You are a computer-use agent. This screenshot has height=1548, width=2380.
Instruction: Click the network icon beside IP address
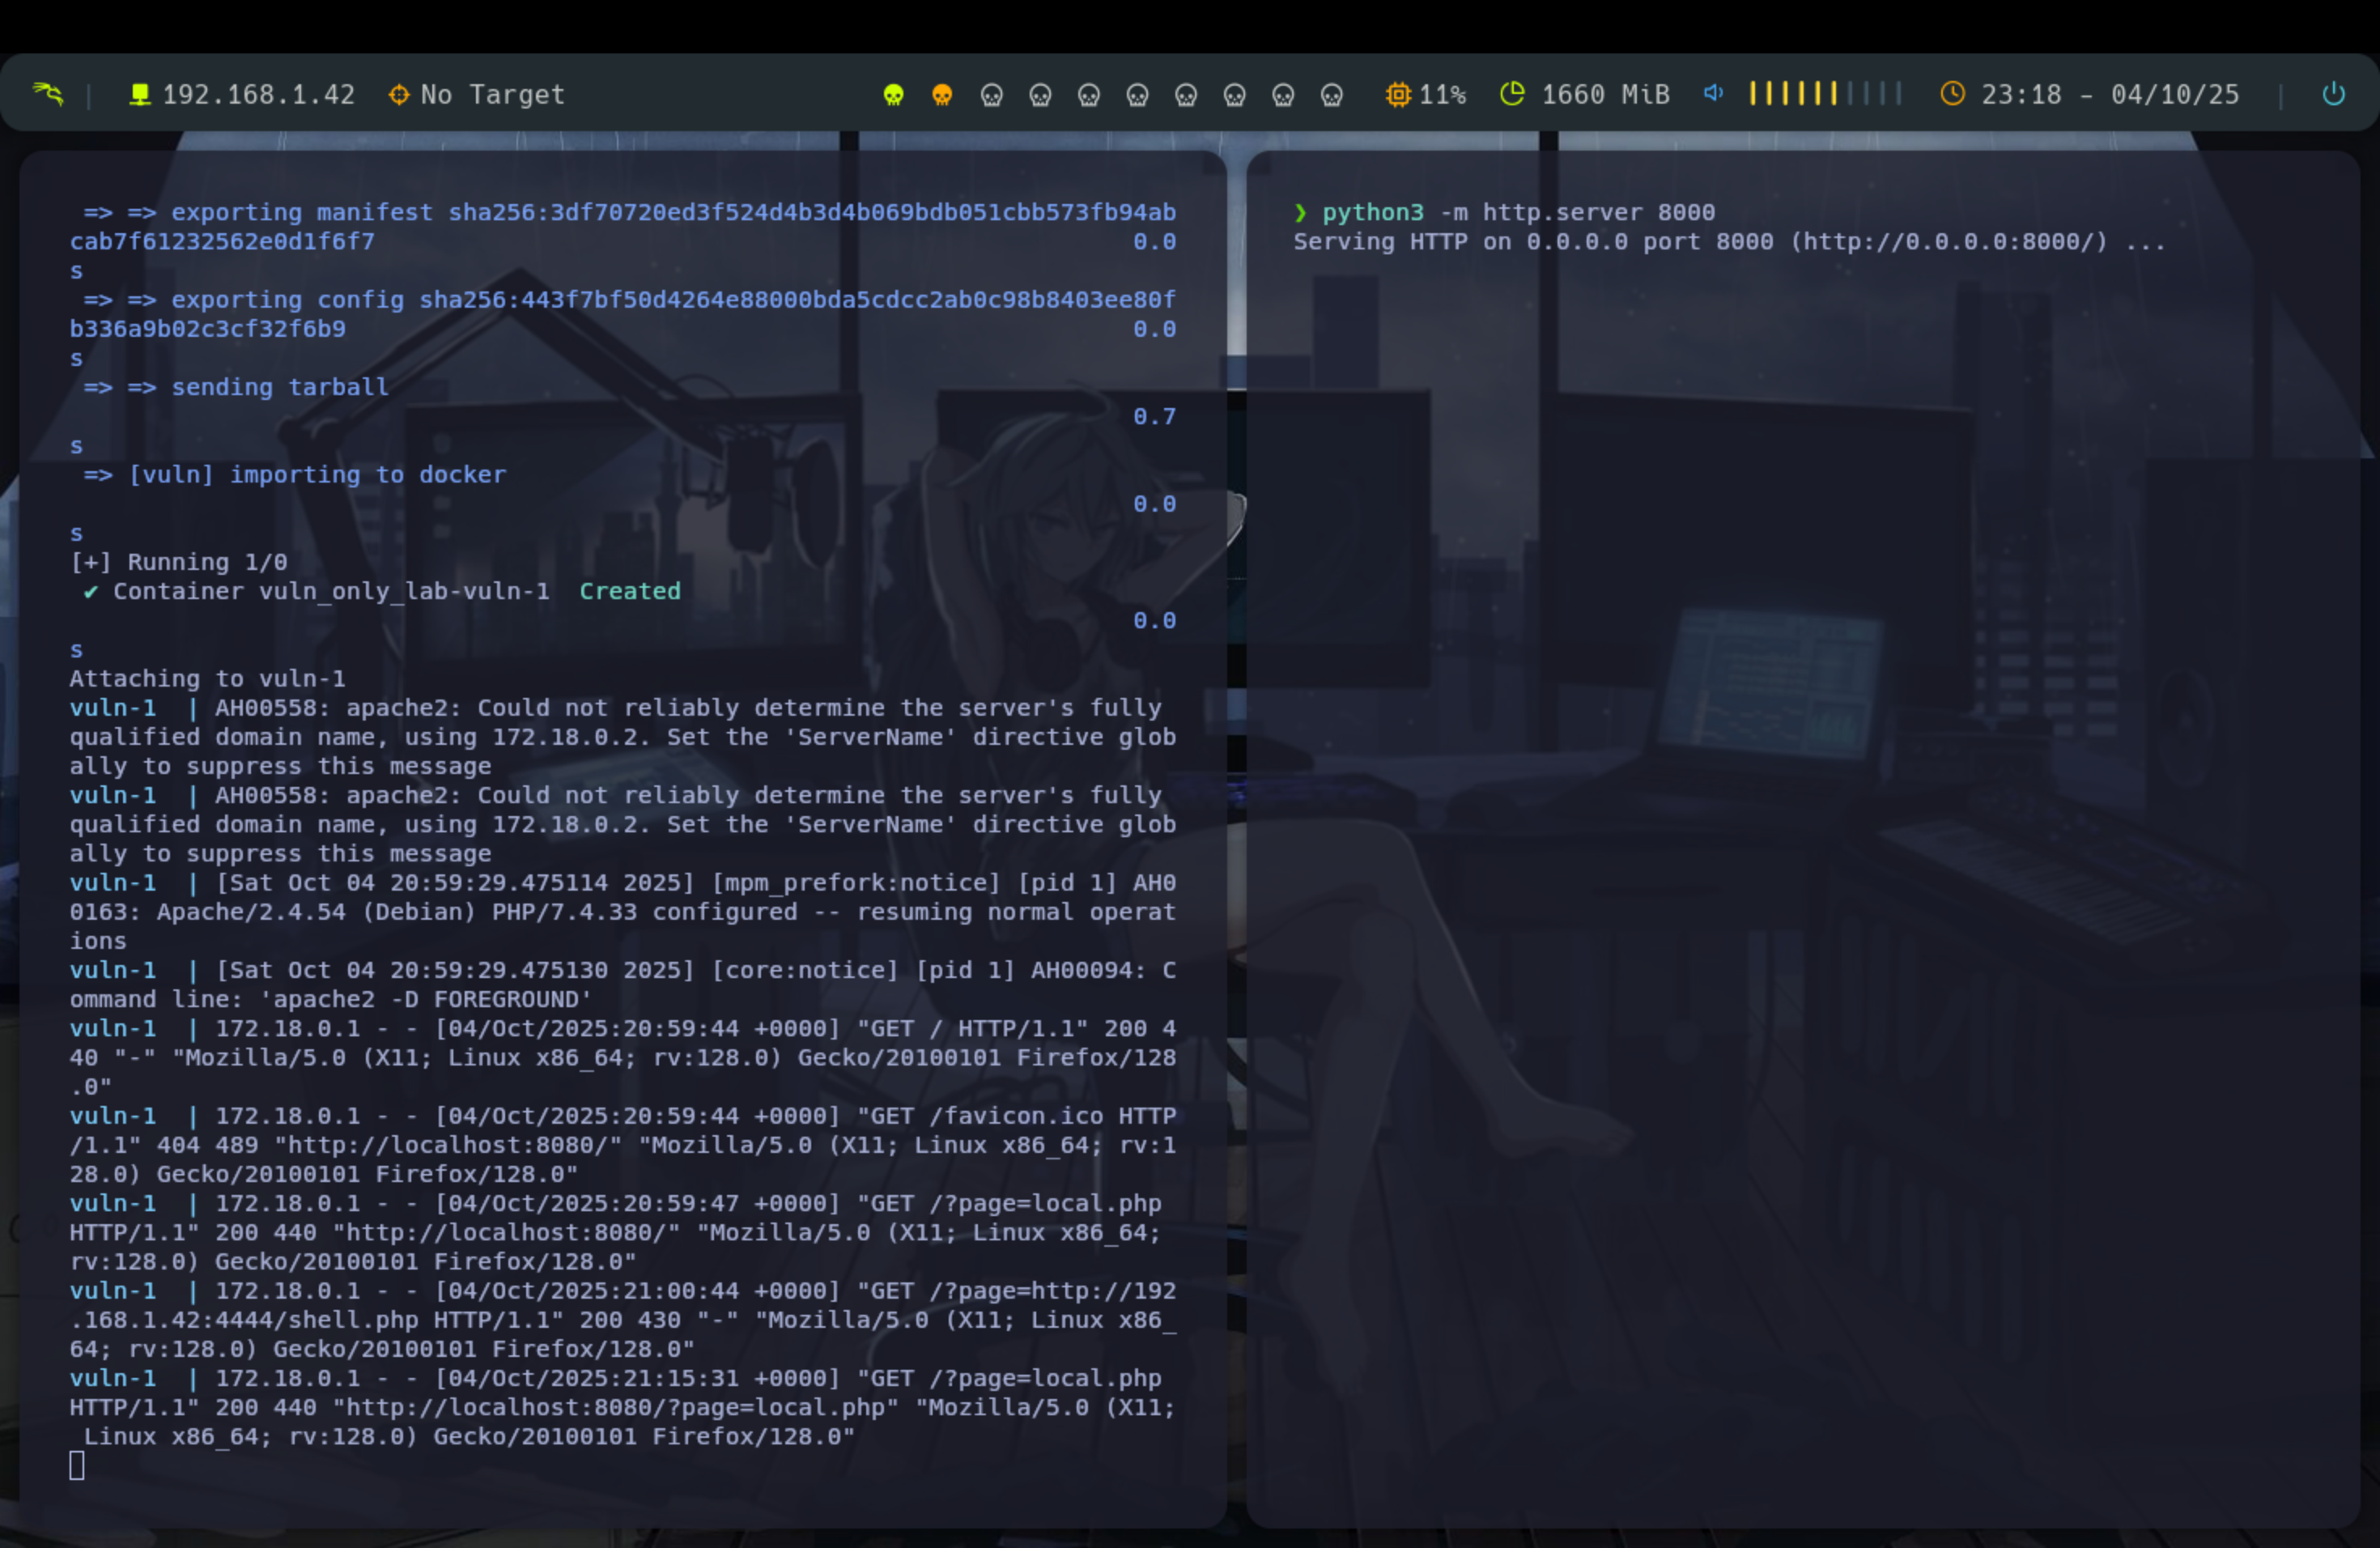(140, 94)
